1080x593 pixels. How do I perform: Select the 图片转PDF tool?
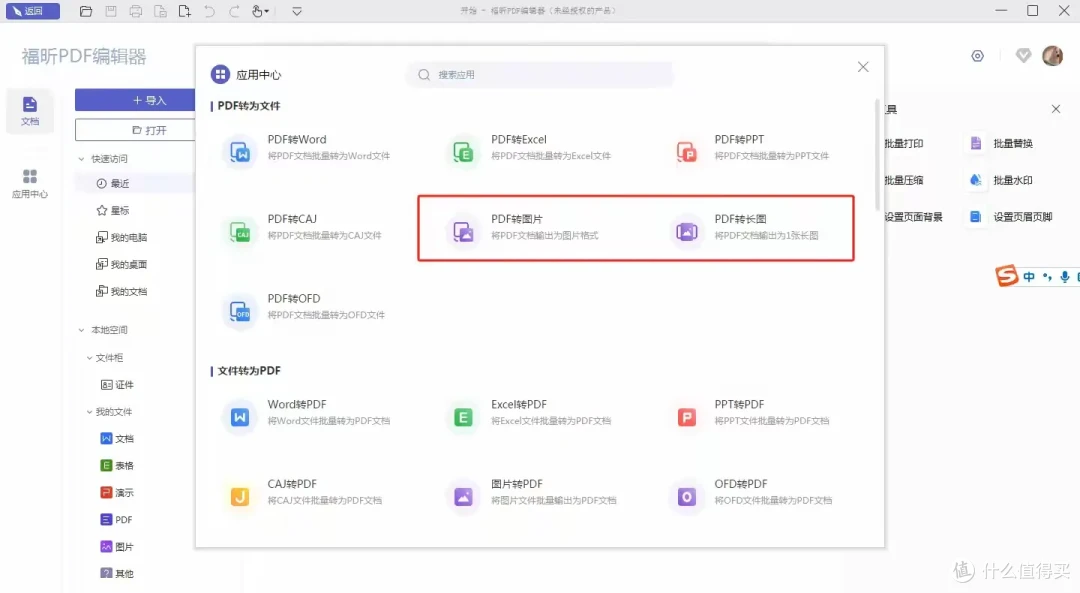click(x=532, y=492)
